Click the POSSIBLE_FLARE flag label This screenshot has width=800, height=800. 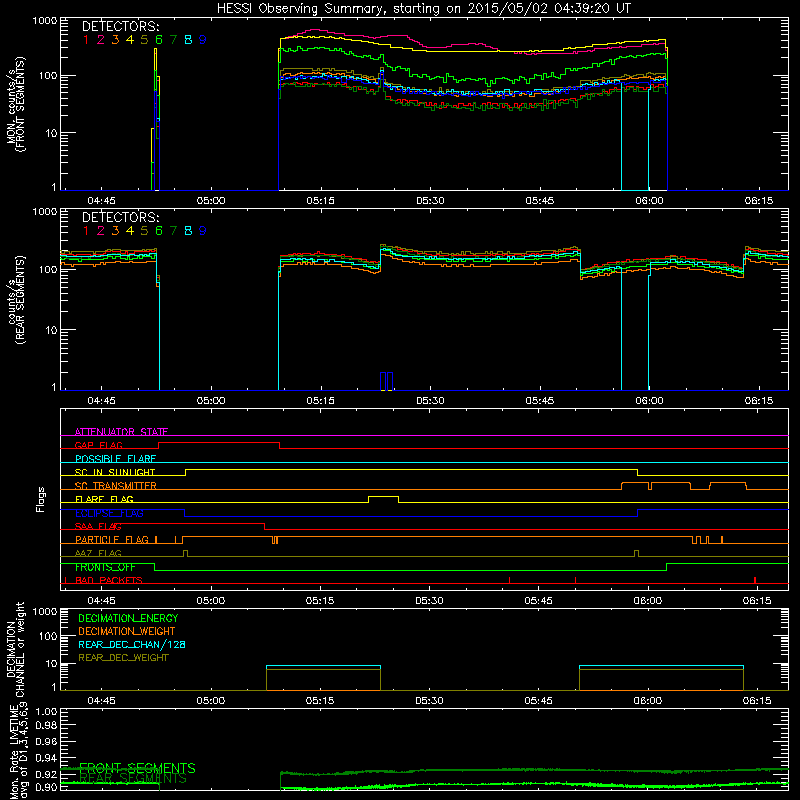point(115,459)
